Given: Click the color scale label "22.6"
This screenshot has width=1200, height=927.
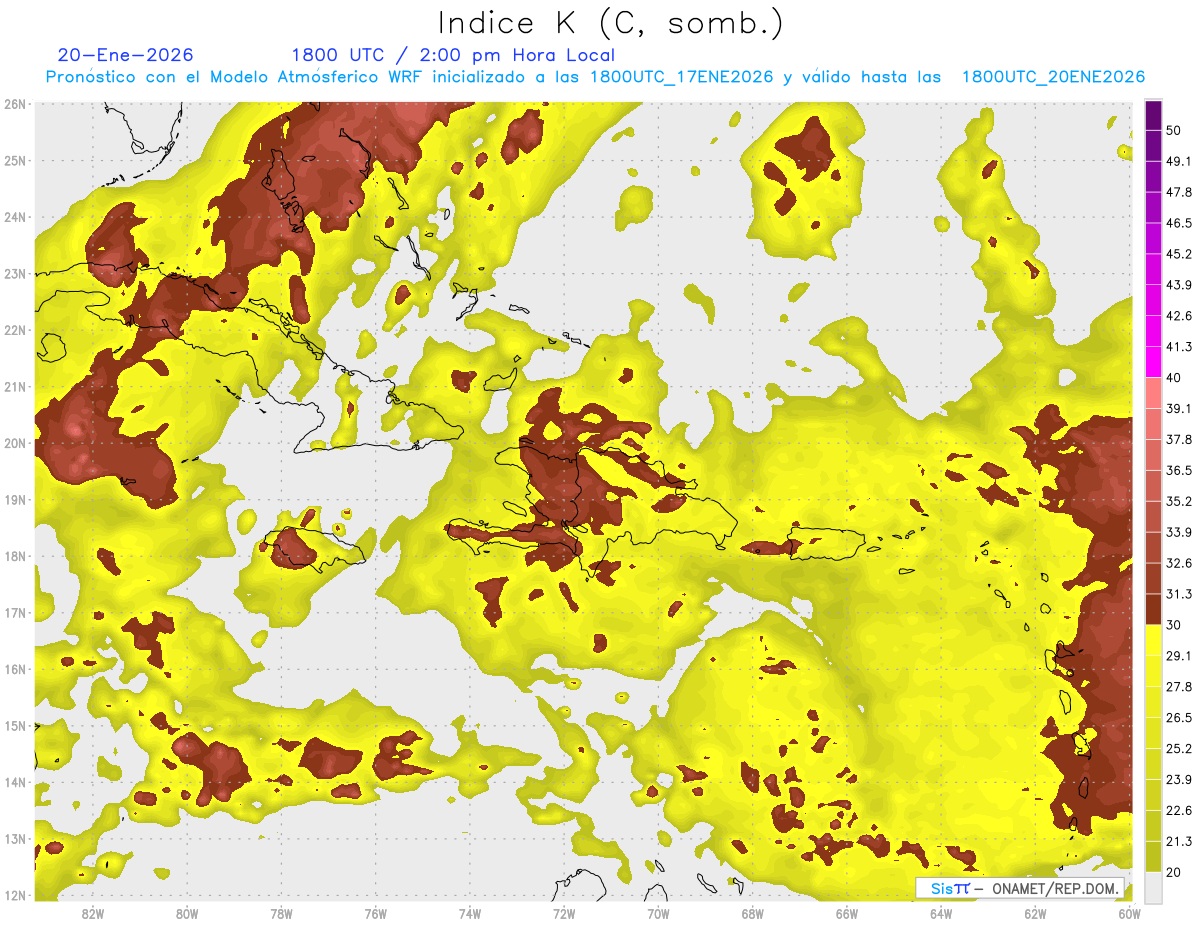Looking at the screenshot, I should (1178, 811).
